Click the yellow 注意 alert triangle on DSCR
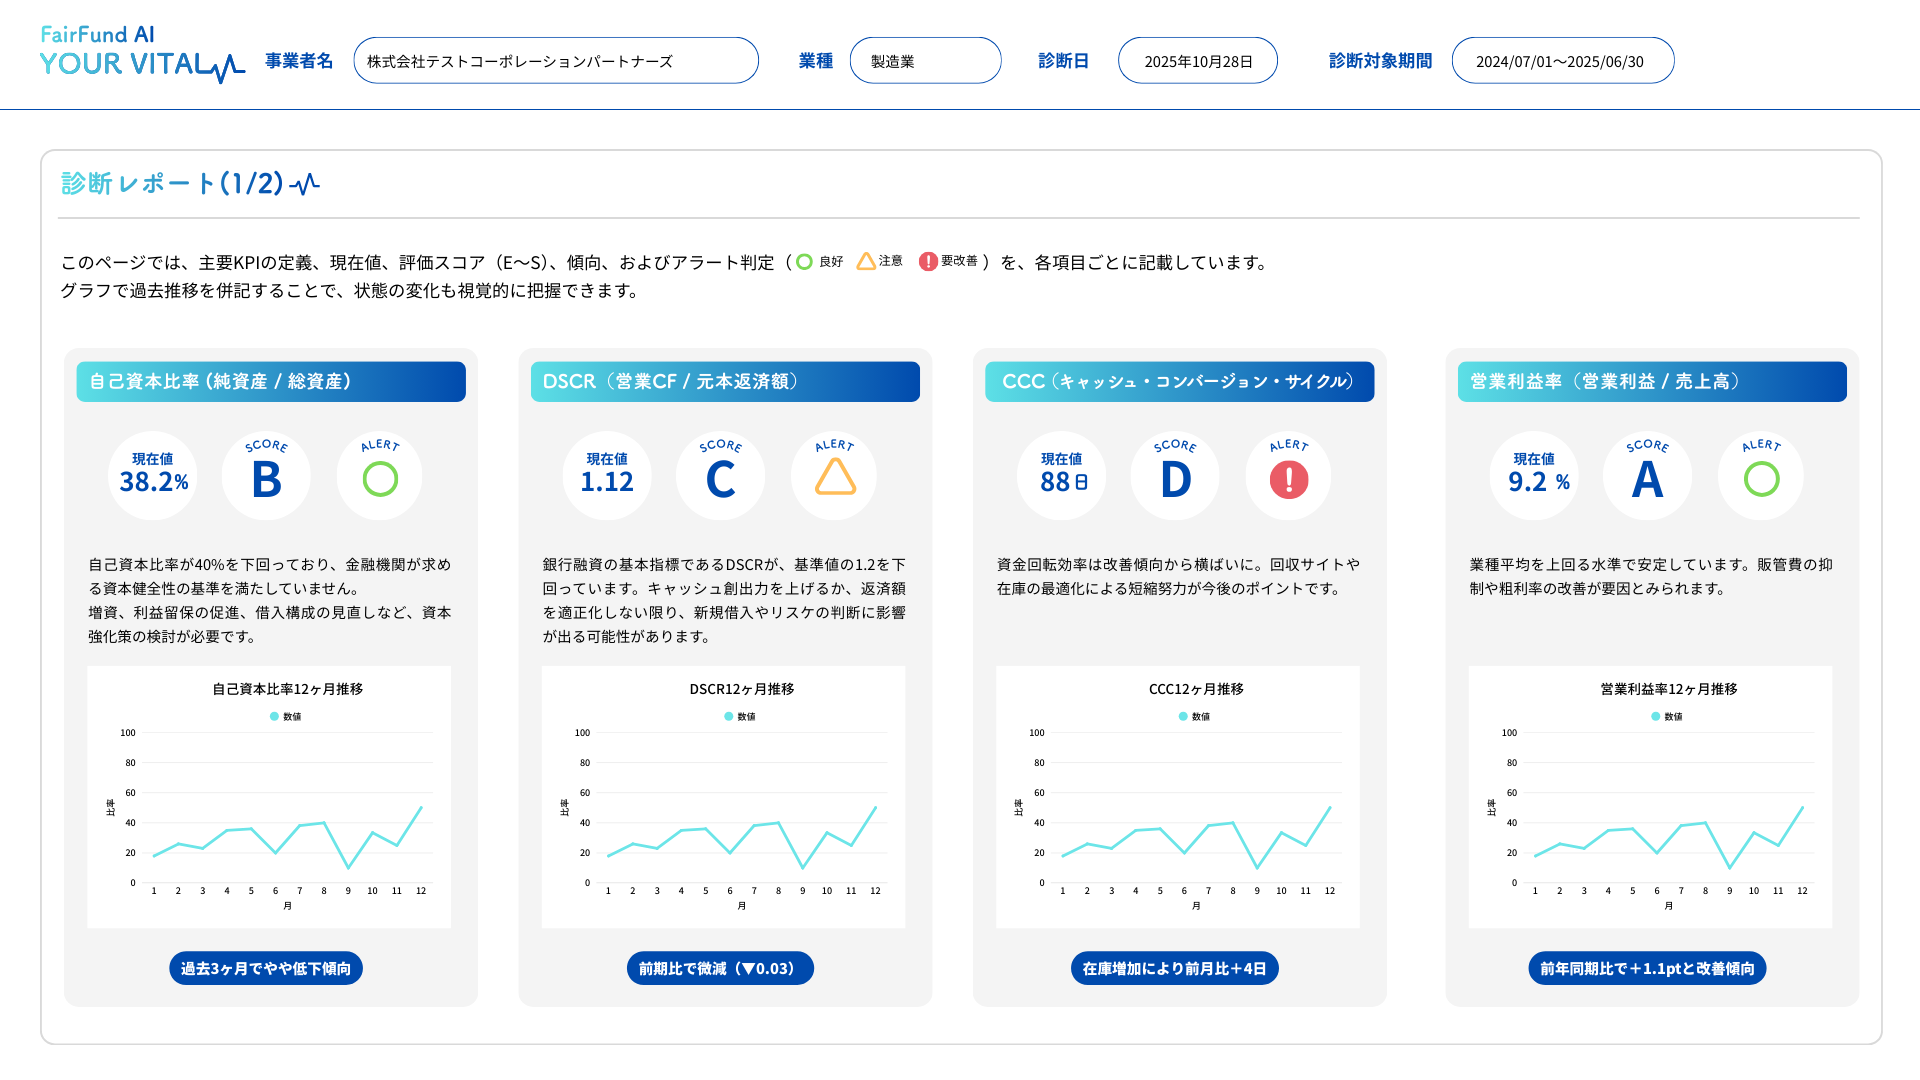The image size is (1920, 1080). [833, 476]
